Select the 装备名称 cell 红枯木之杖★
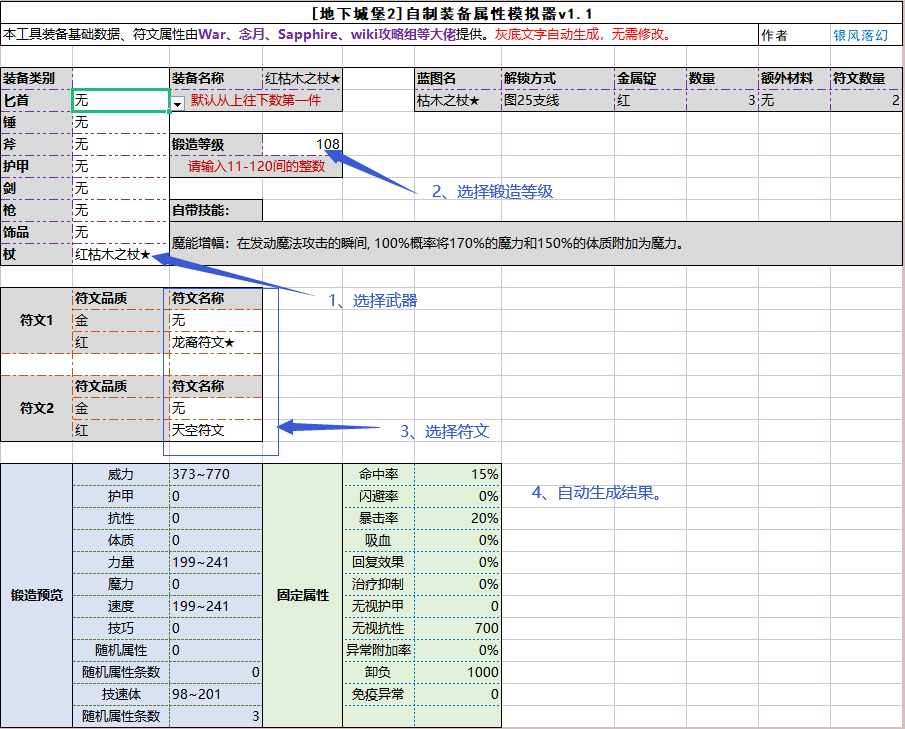The height and width of the screenshot is (729, 905). [302, 78]
